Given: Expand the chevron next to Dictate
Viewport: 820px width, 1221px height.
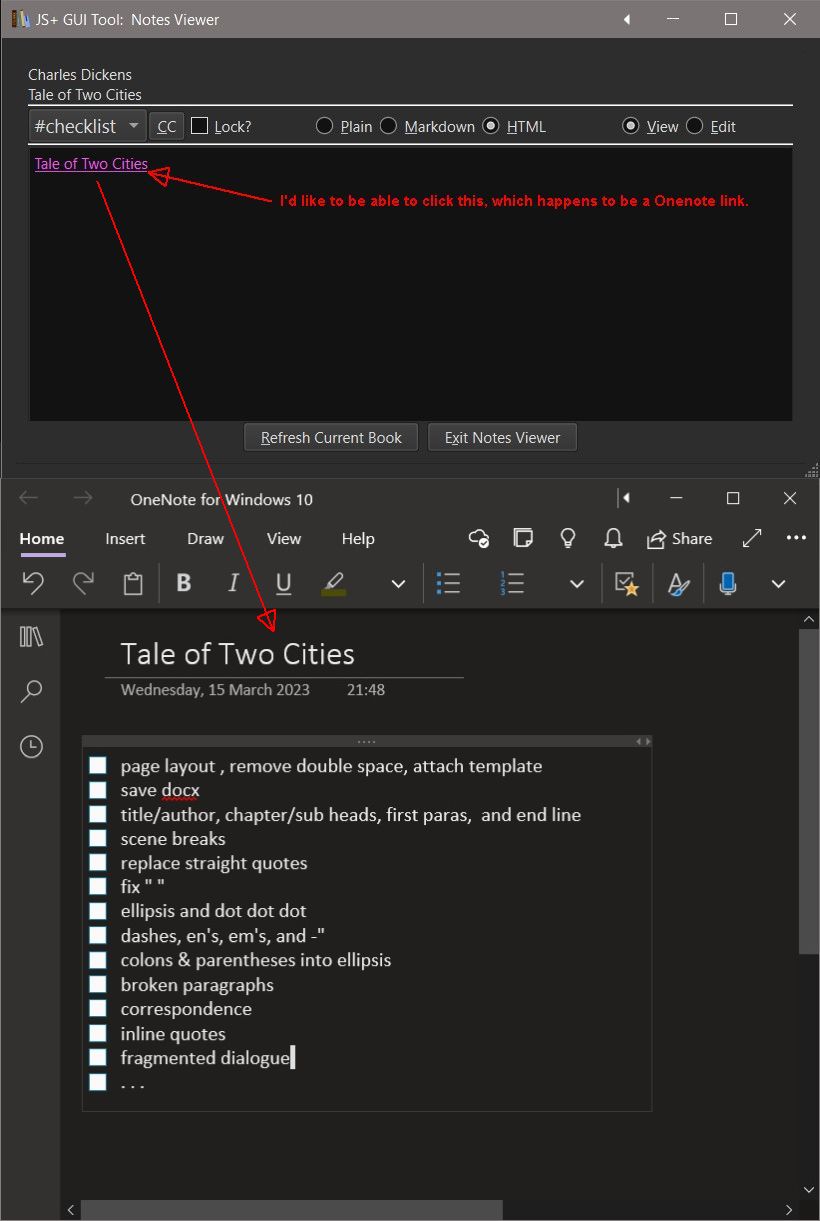Looking at the screenshot, I should pyautogui.click(x=779, y=584).
